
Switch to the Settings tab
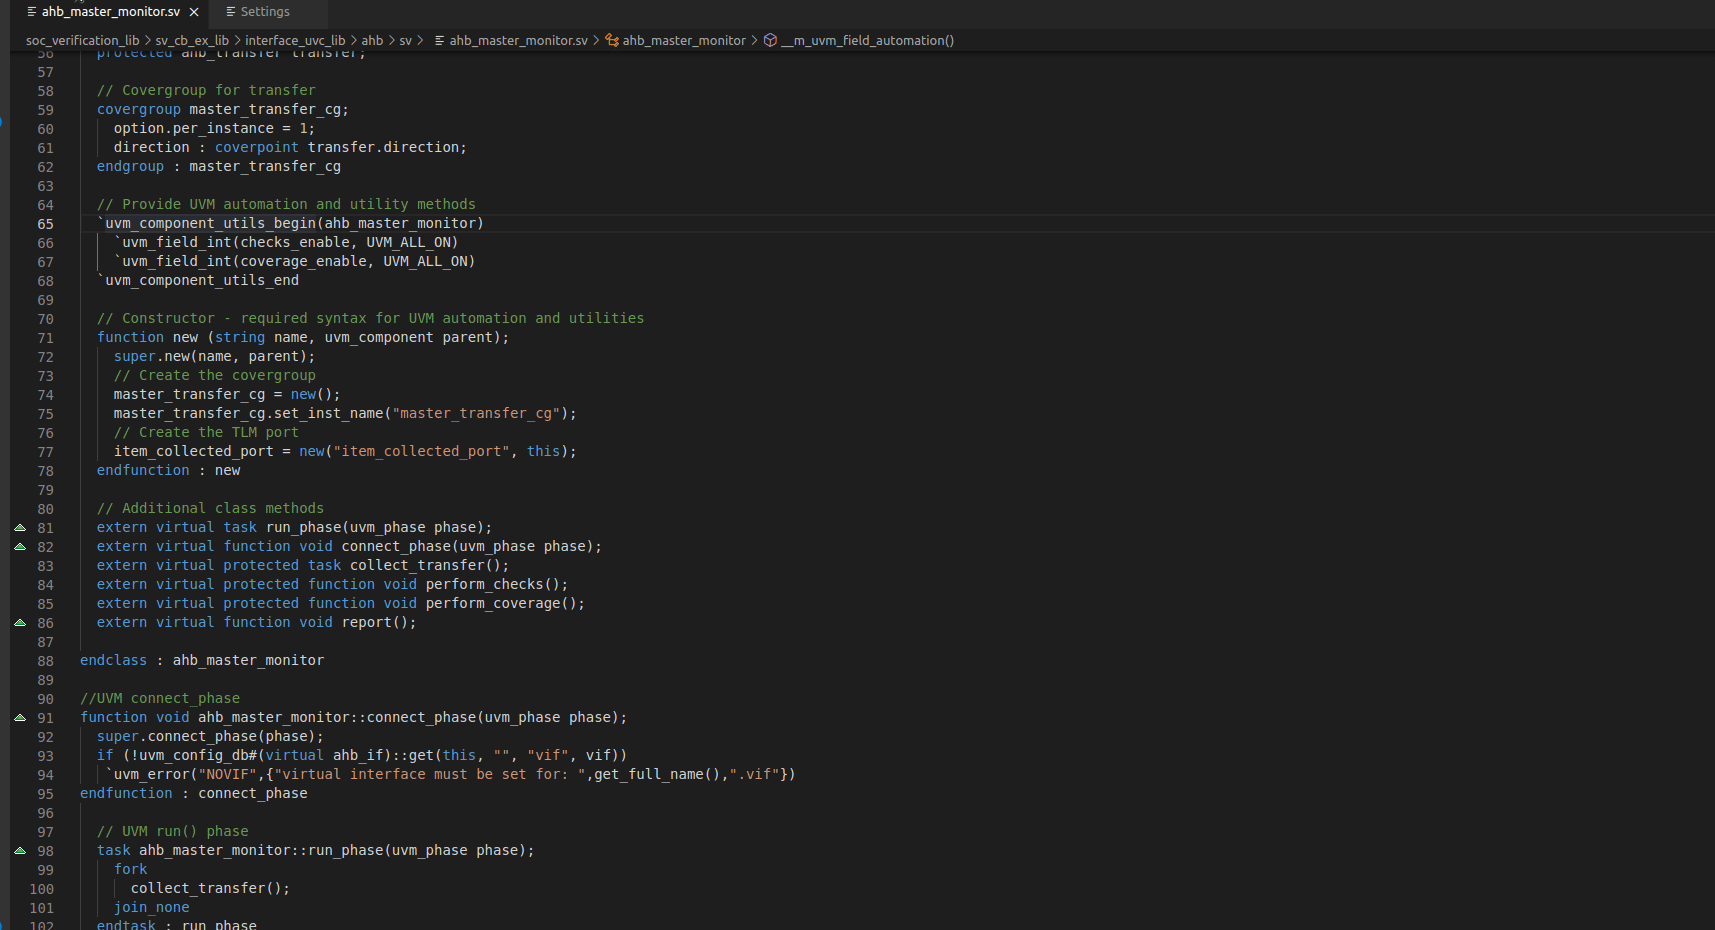point(264,12)
